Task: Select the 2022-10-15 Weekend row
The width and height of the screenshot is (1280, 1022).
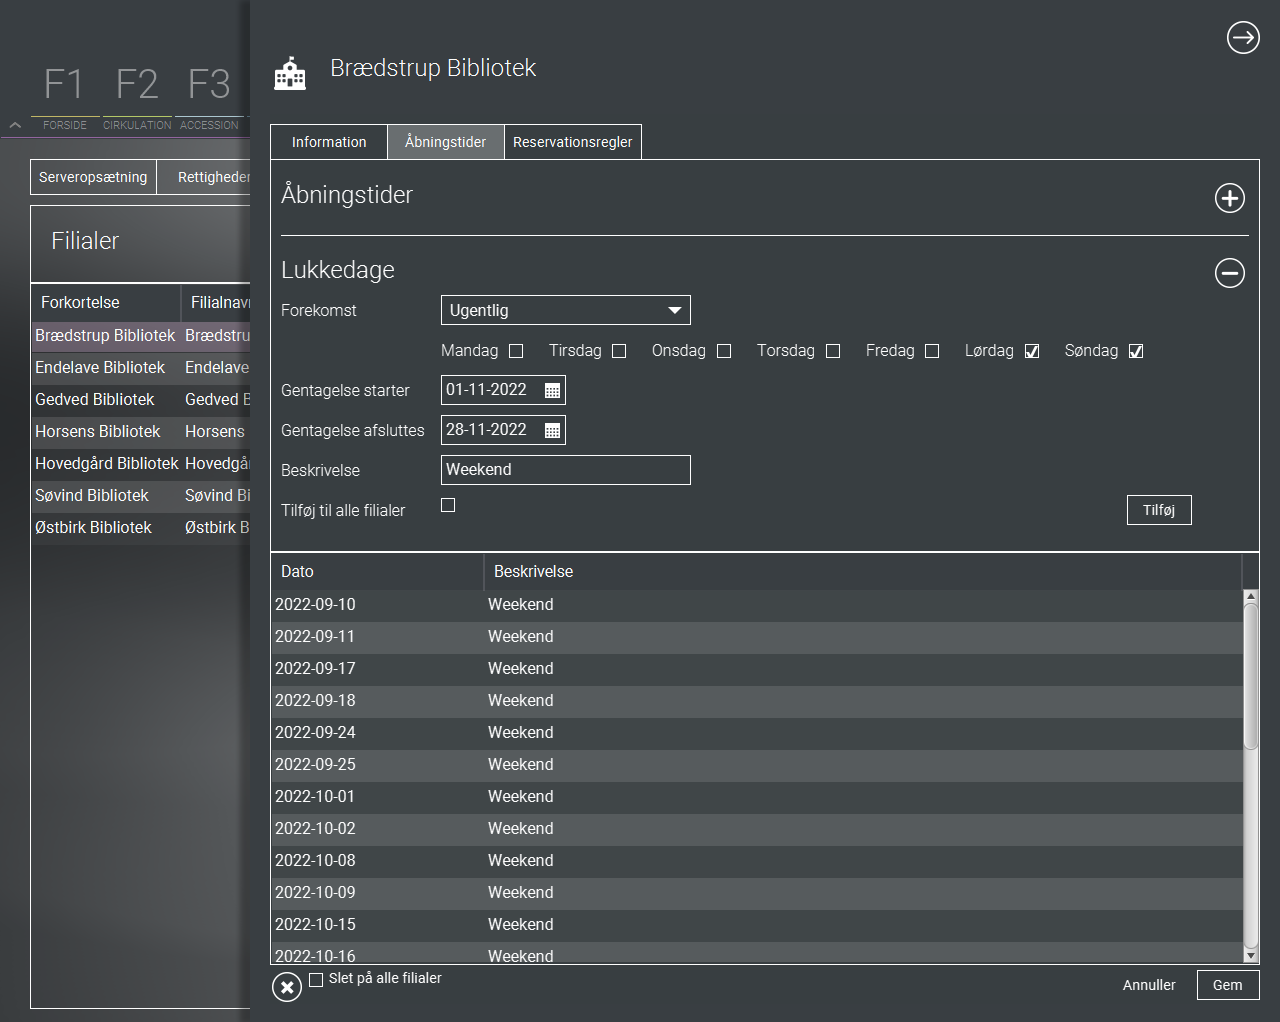Action: pyautogui.click(x=757, y=924)
